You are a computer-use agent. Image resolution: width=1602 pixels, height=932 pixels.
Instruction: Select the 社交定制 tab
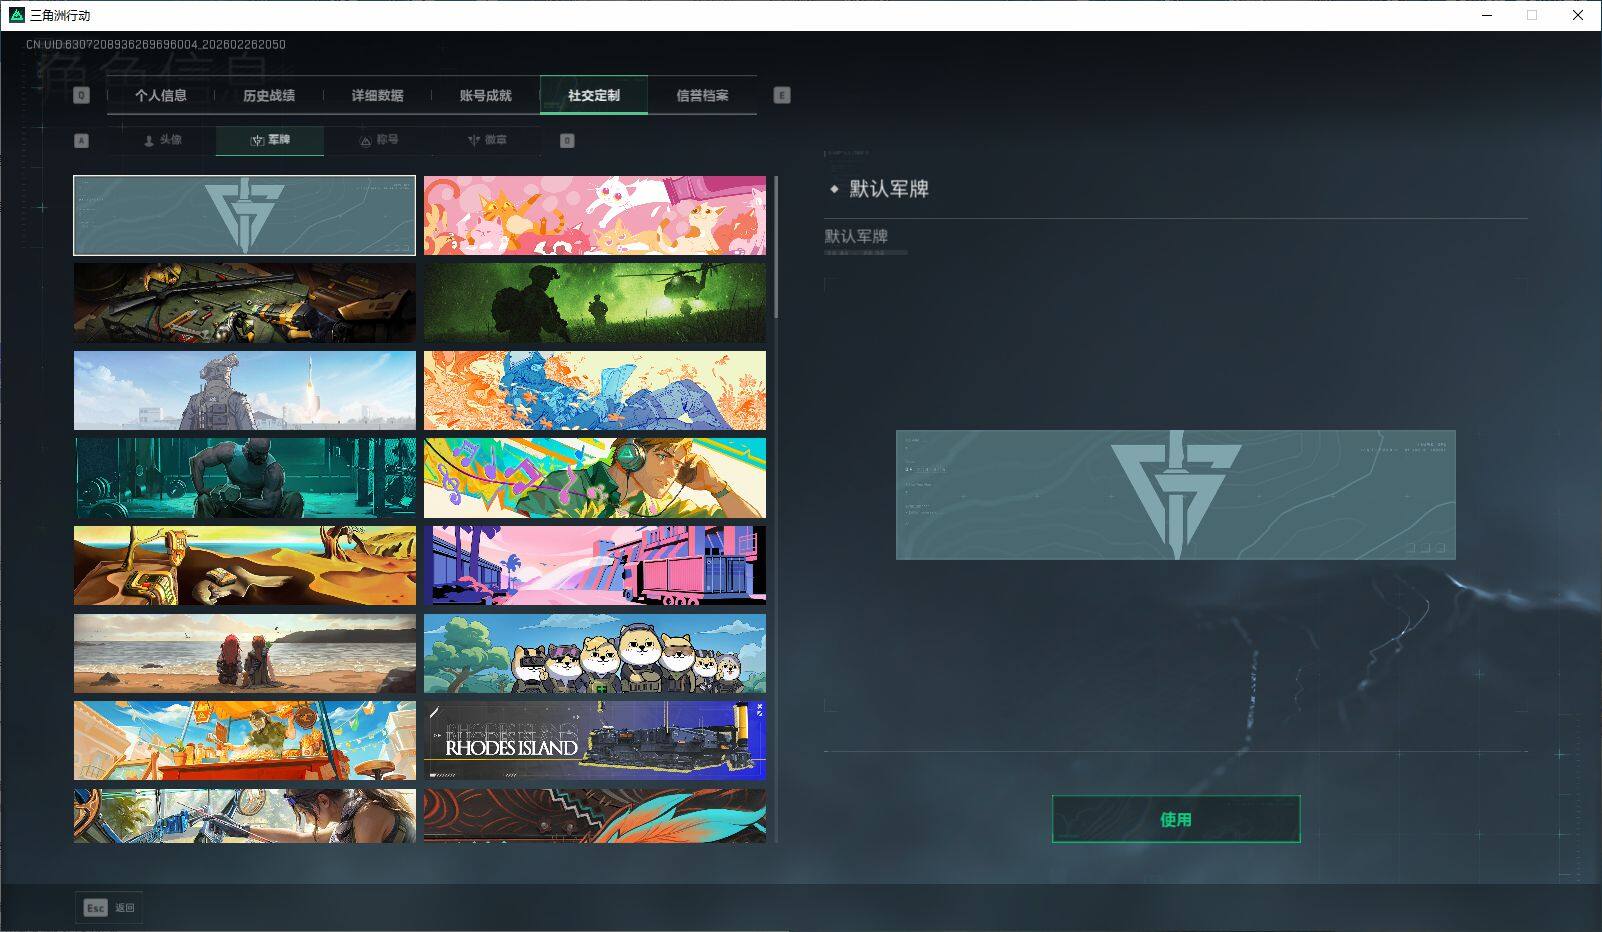click(594, 95)
